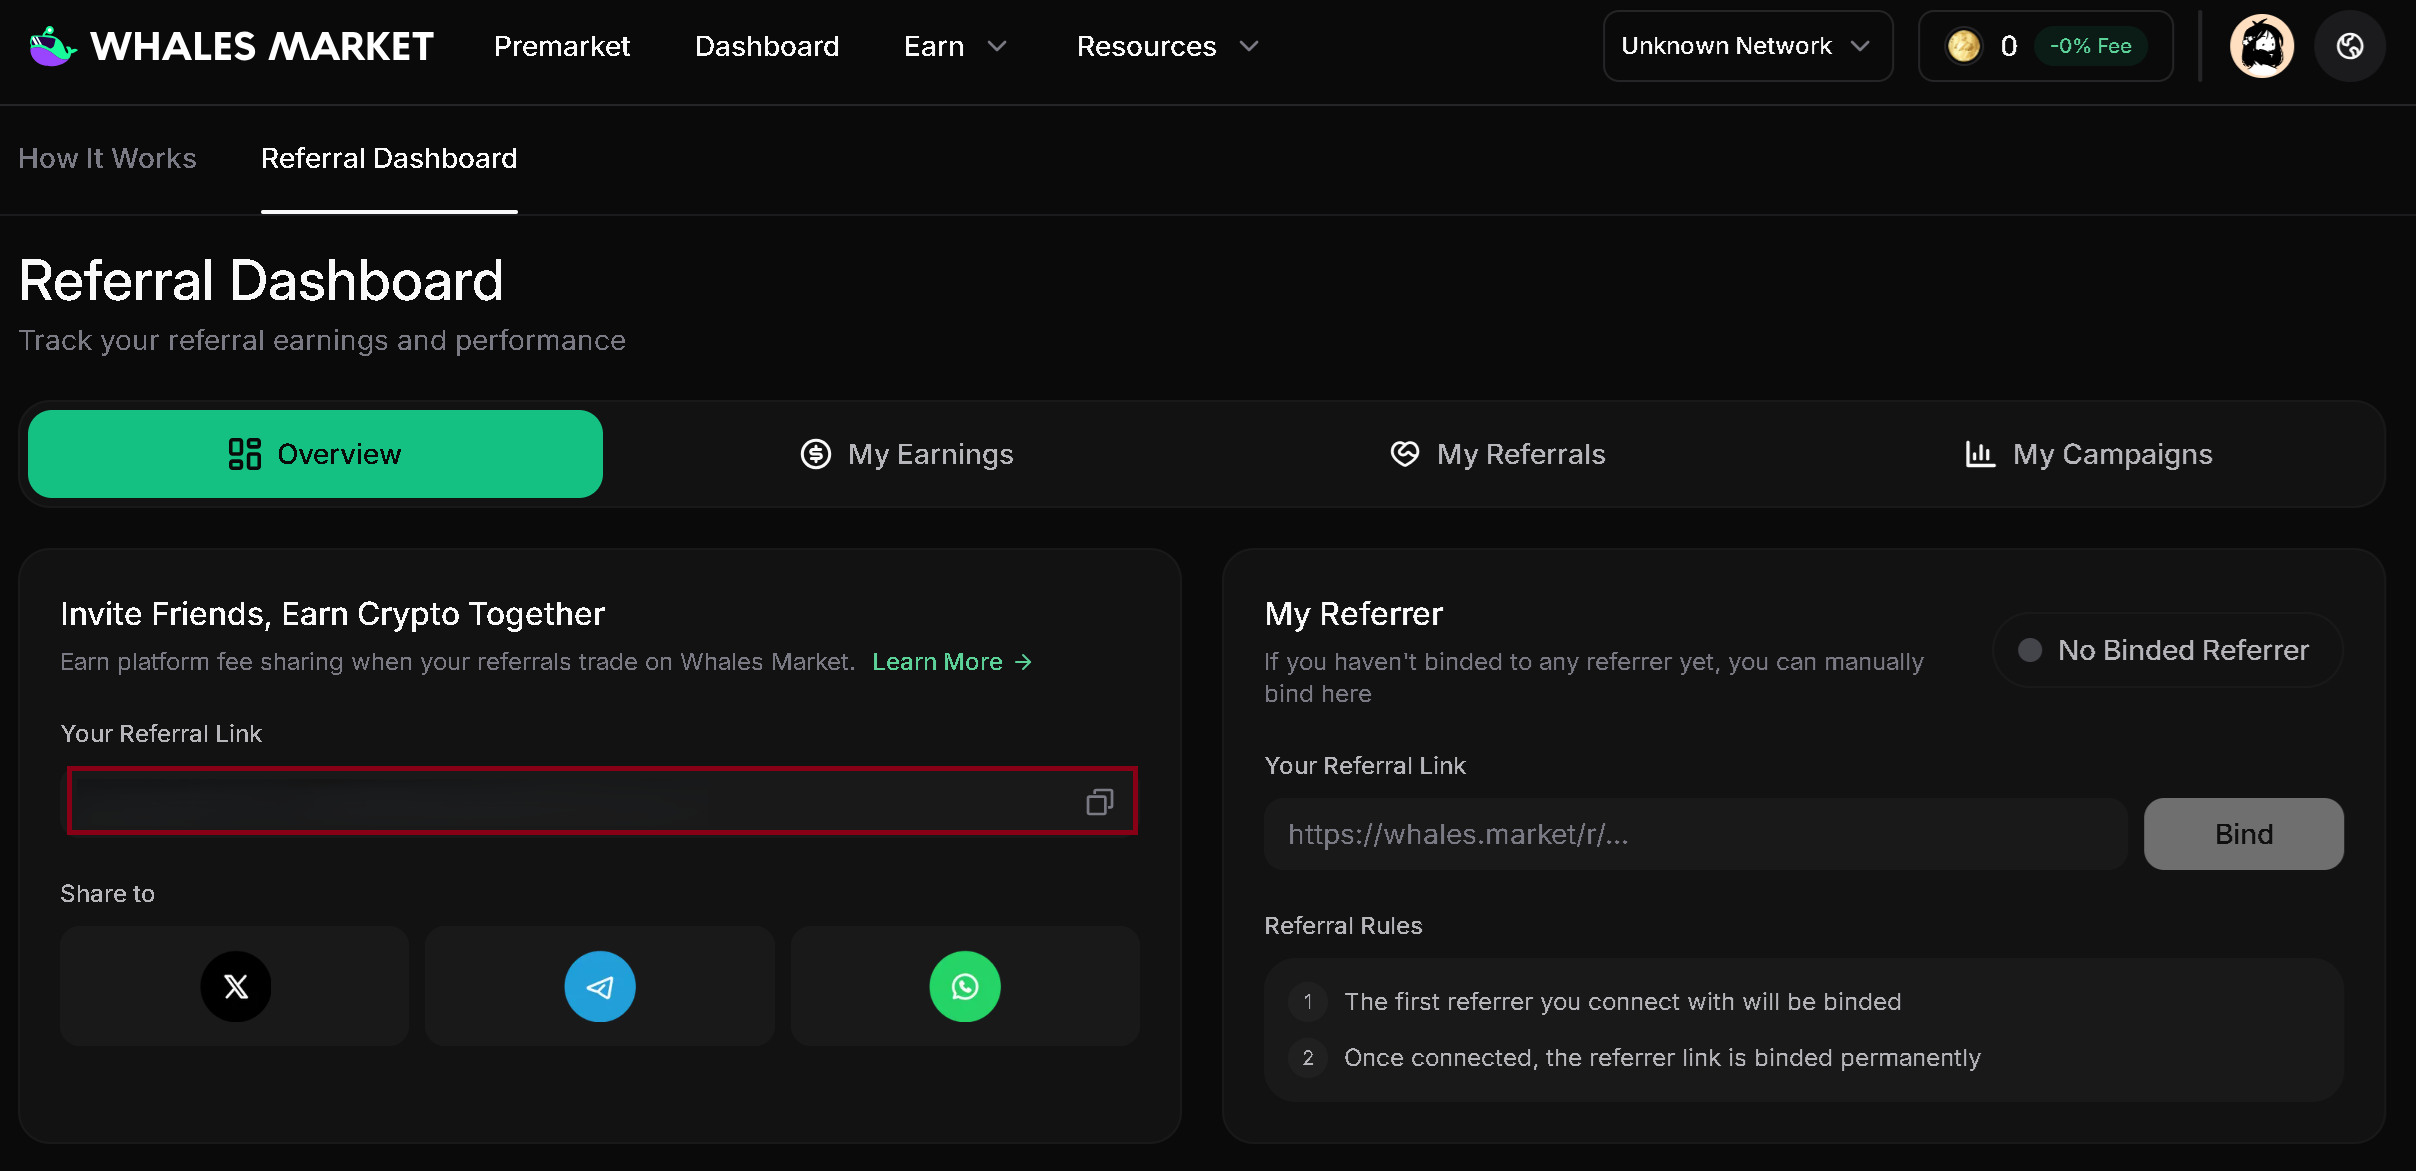Select the Overview grid icon
Image resolution: width=2416 pixels, height=1171 pixels.
coord(243,453)
